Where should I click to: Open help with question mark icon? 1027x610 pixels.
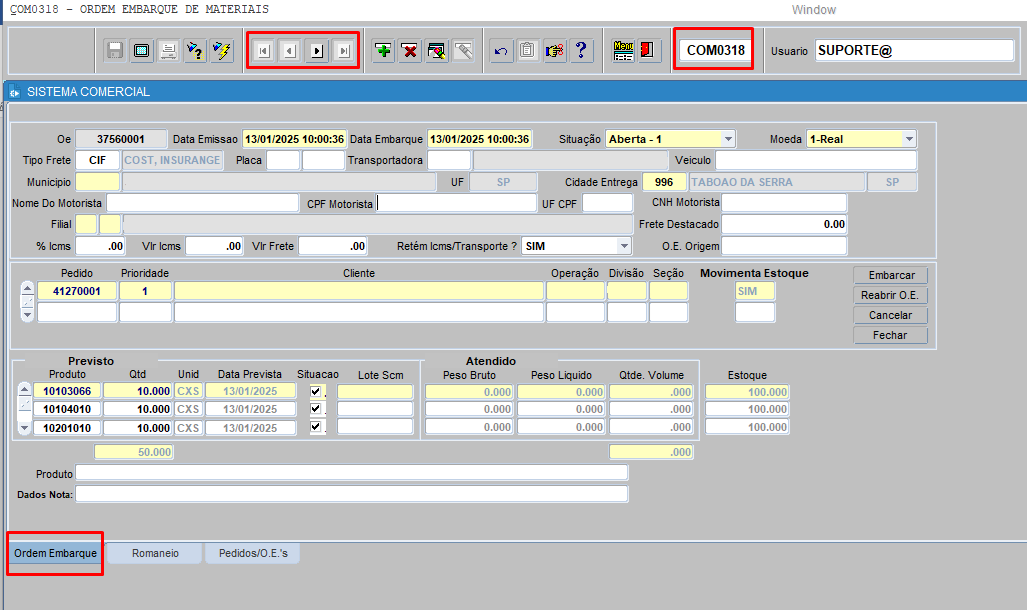(x=581, y=50)
